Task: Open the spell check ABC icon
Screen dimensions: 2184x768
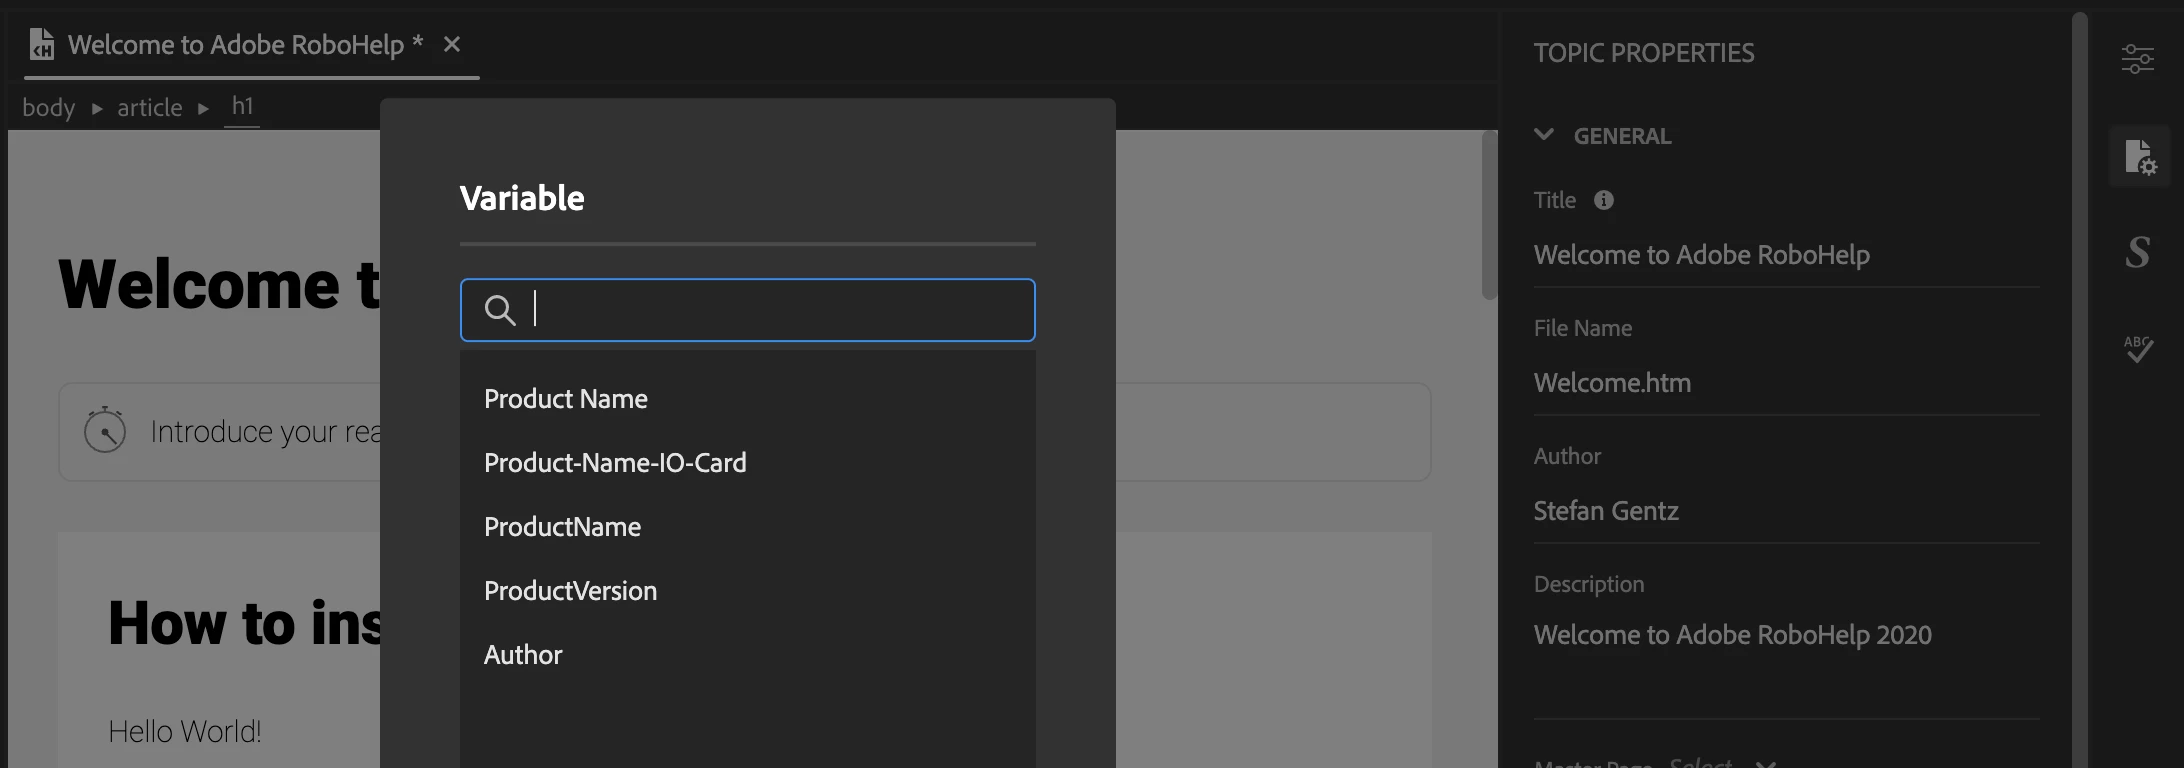Action: (x=2138, y=348)
